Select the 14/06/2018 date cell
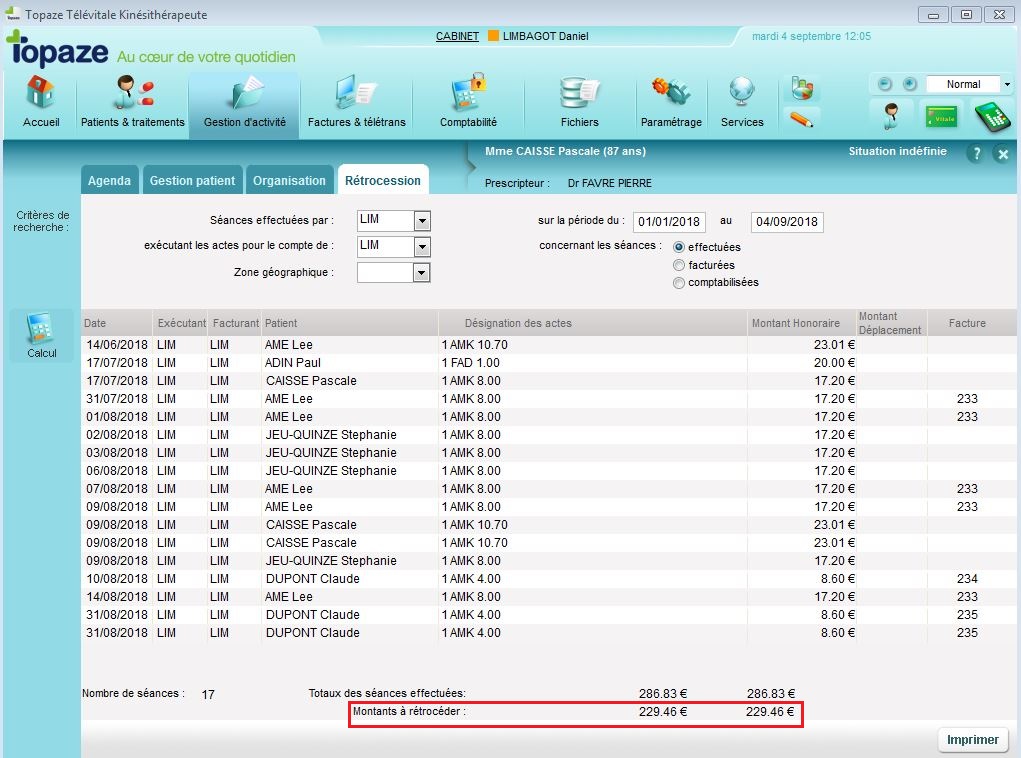 [x=117, y=344]
